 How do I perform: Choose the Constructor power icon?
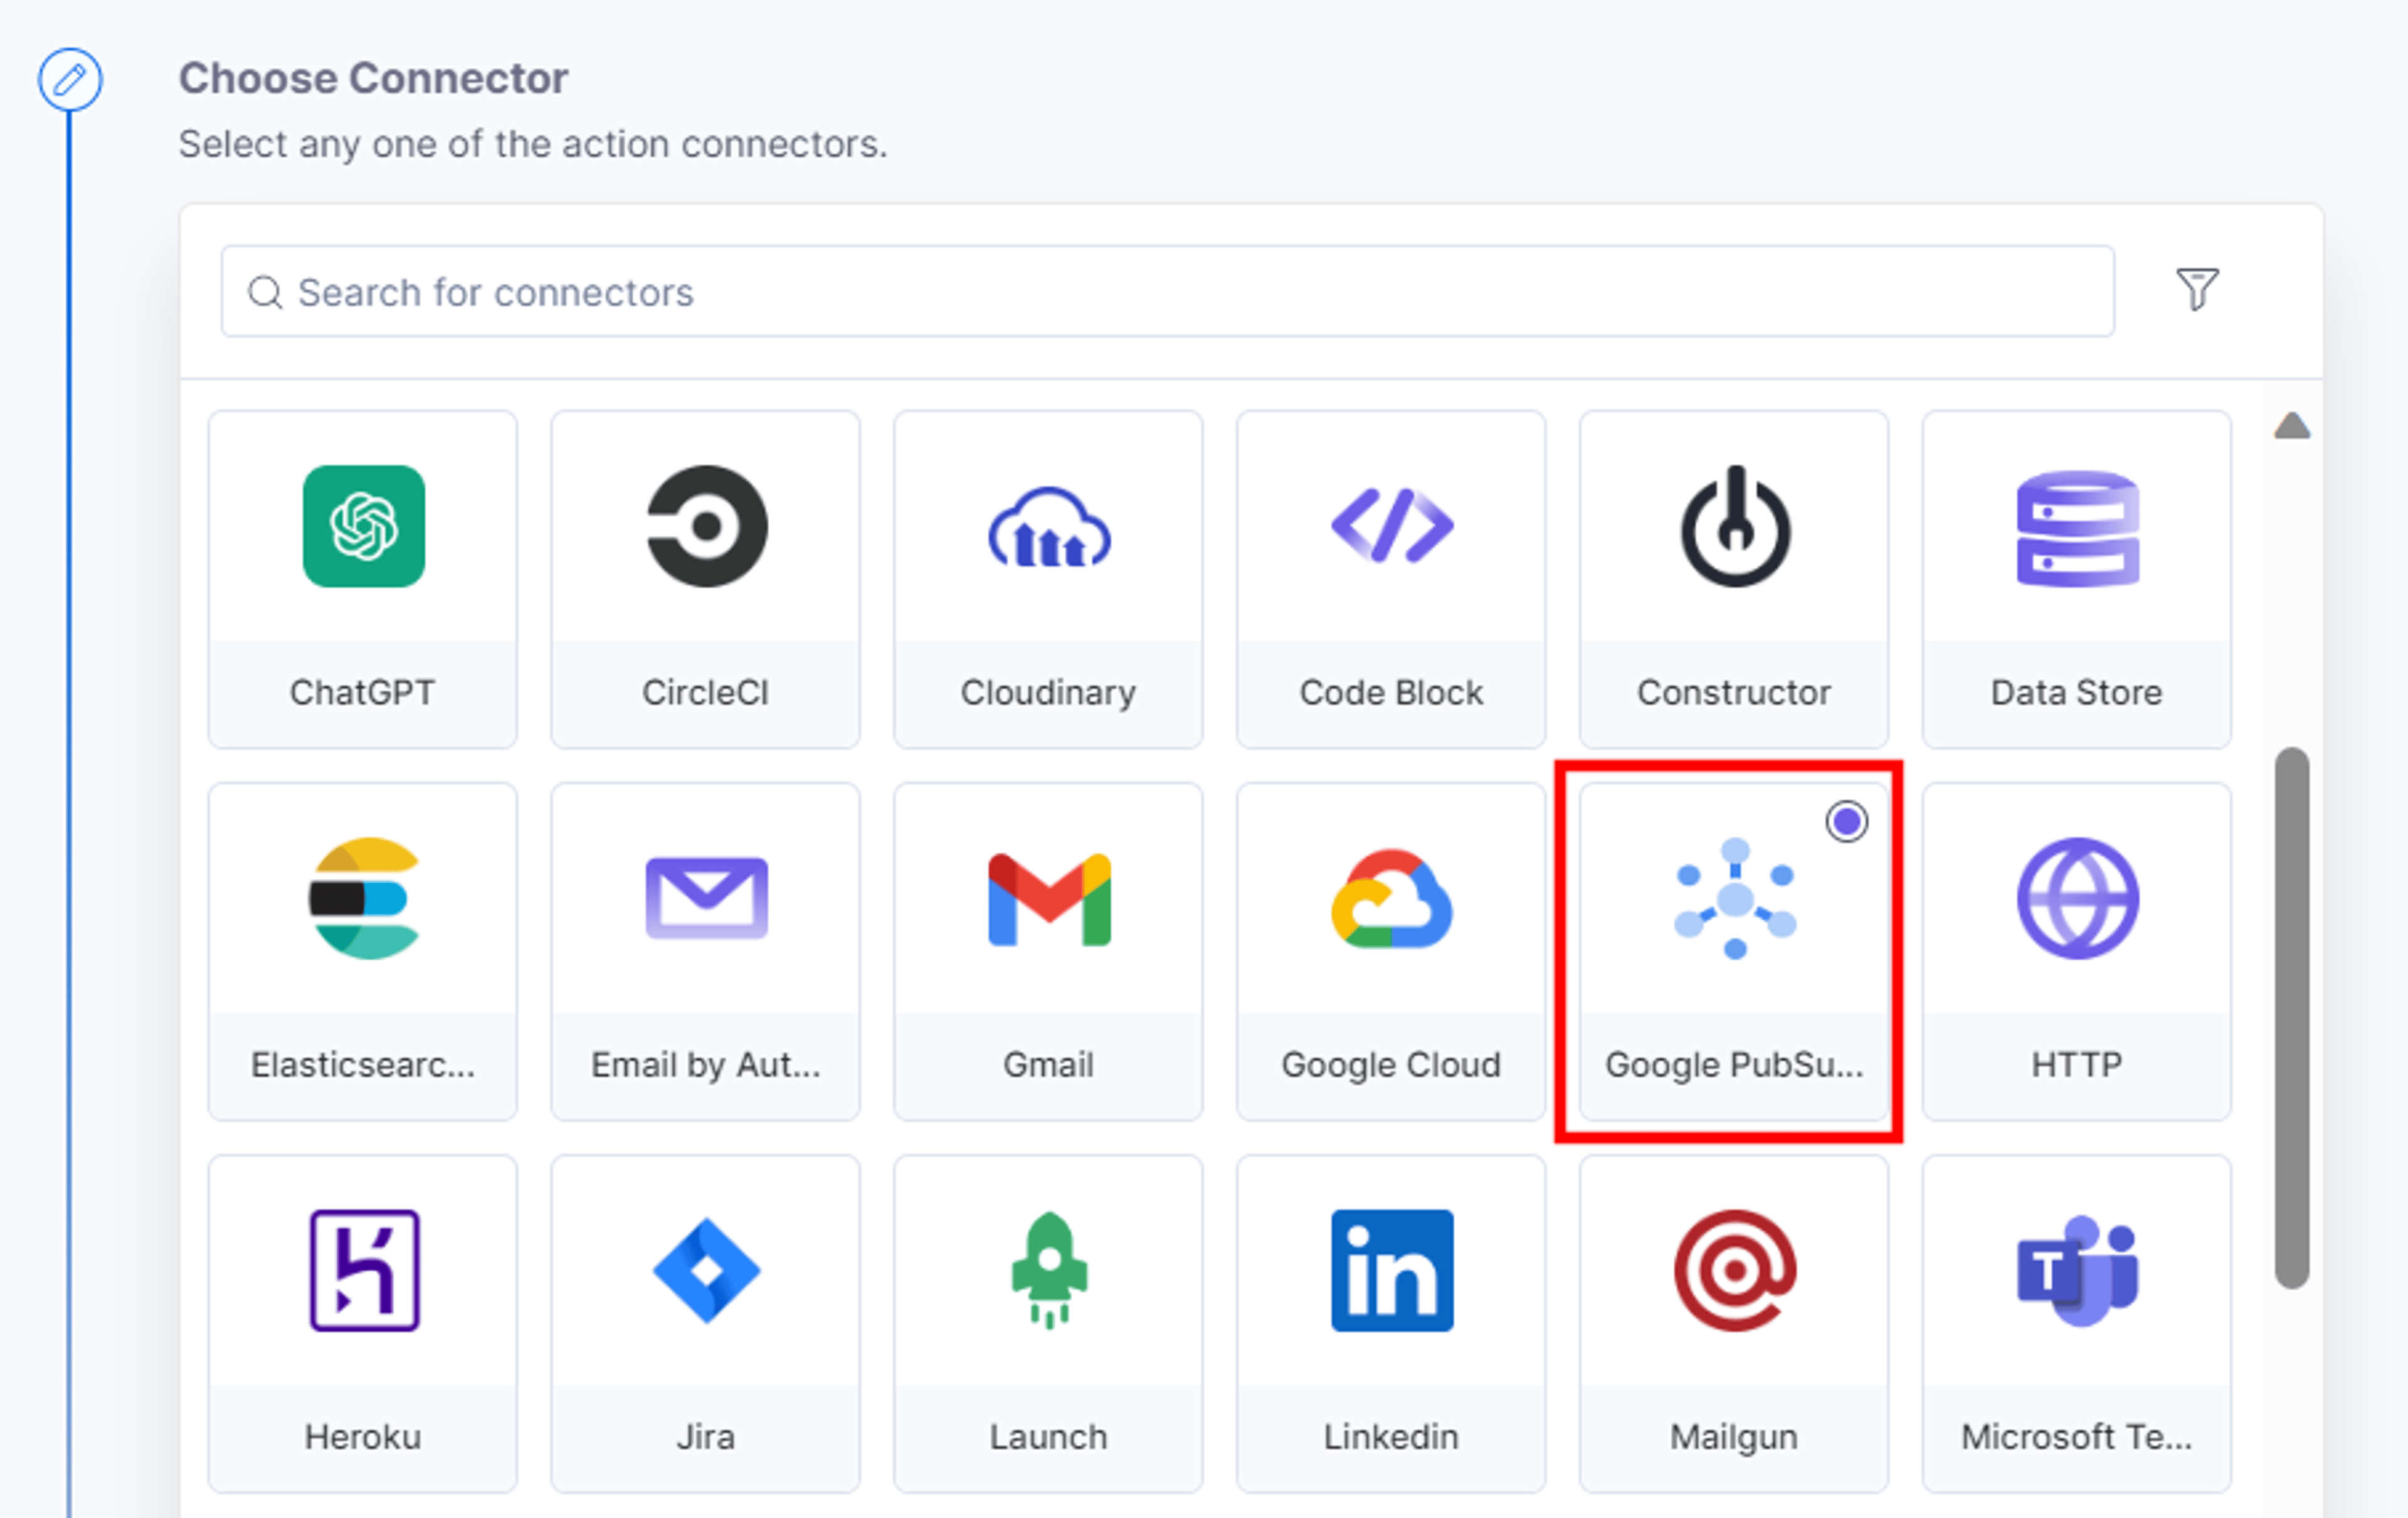point(1735,526)
